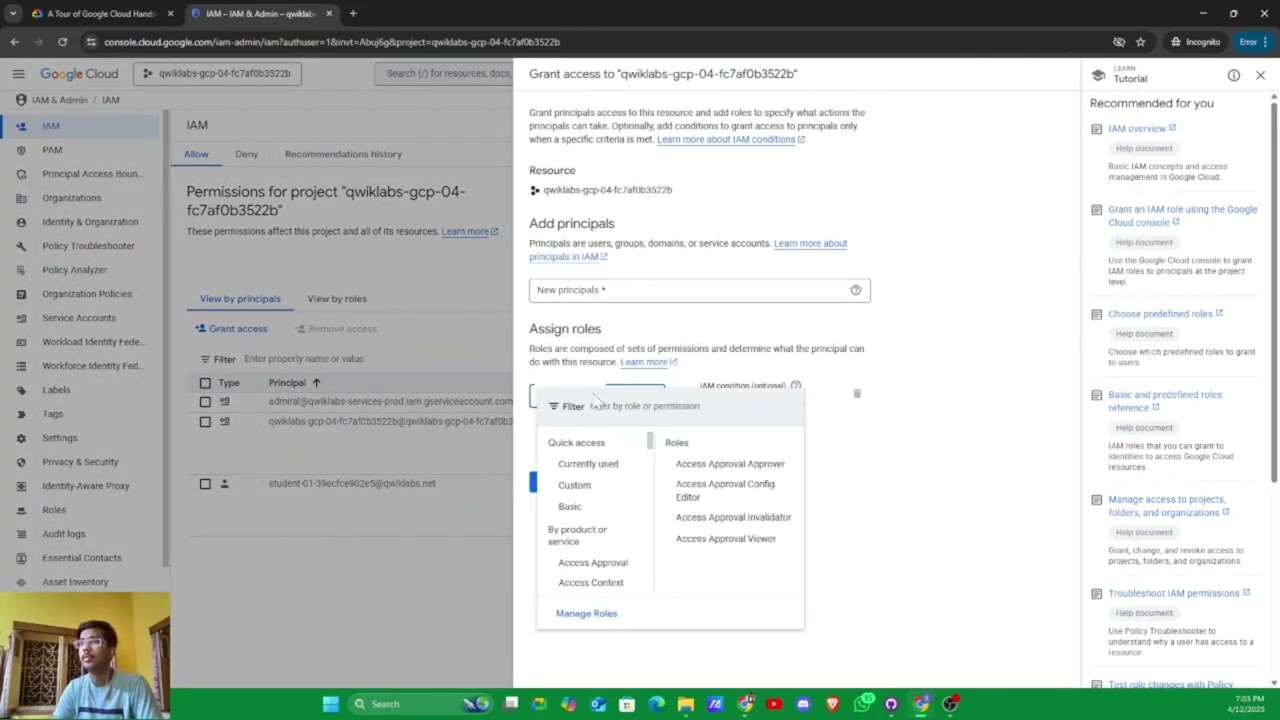Select the View by roles tab
Image resolution: width=1280 pixels, height=720 pixels.
coord(337,299)
